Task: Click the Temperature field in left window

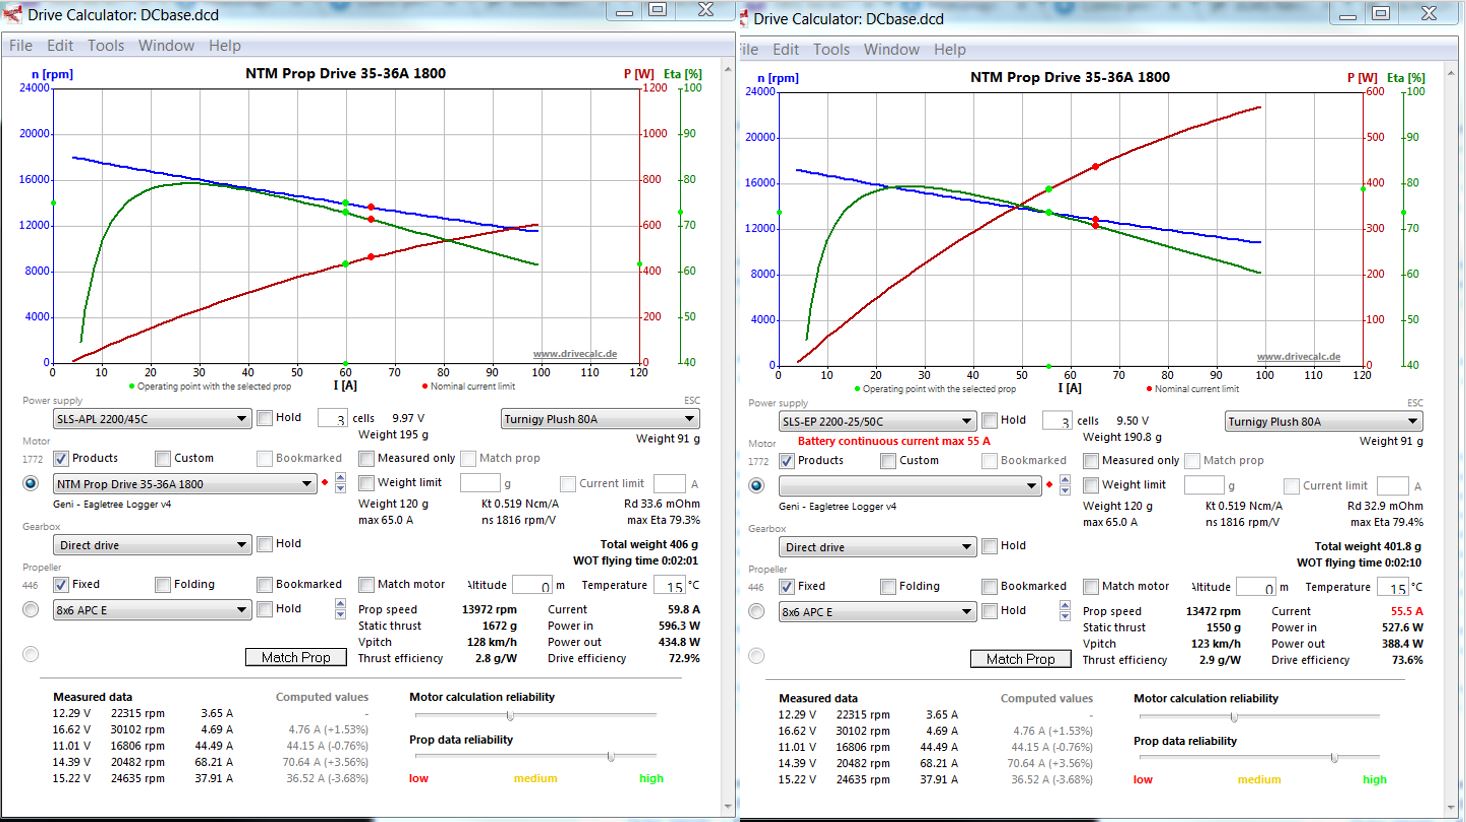Action: (667, 586)
